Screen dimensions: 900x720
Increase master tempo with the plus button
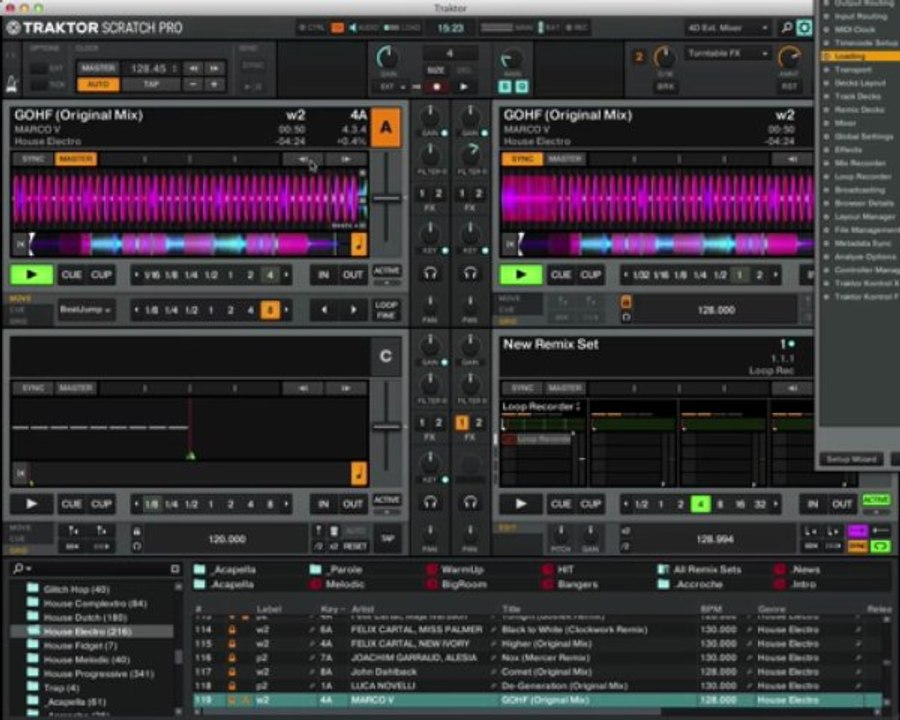point(215,84)
